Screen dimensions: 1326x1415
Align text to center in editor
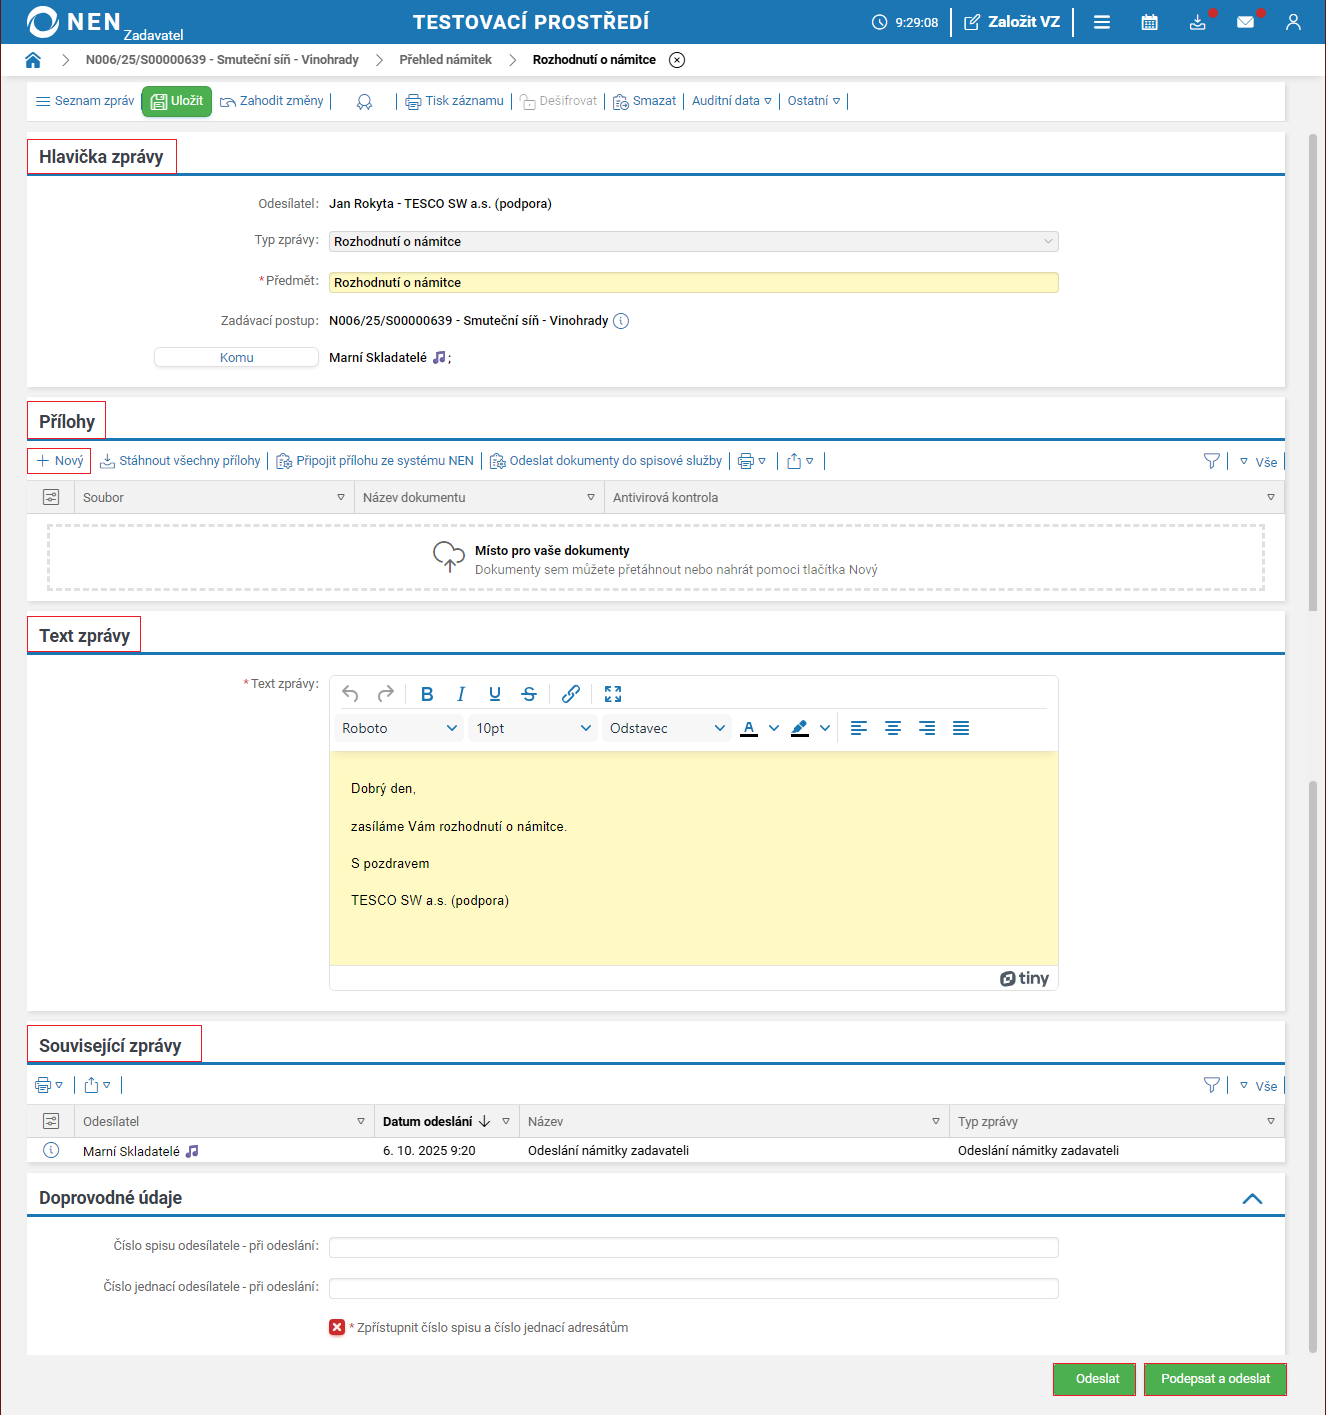coord(893,728)
